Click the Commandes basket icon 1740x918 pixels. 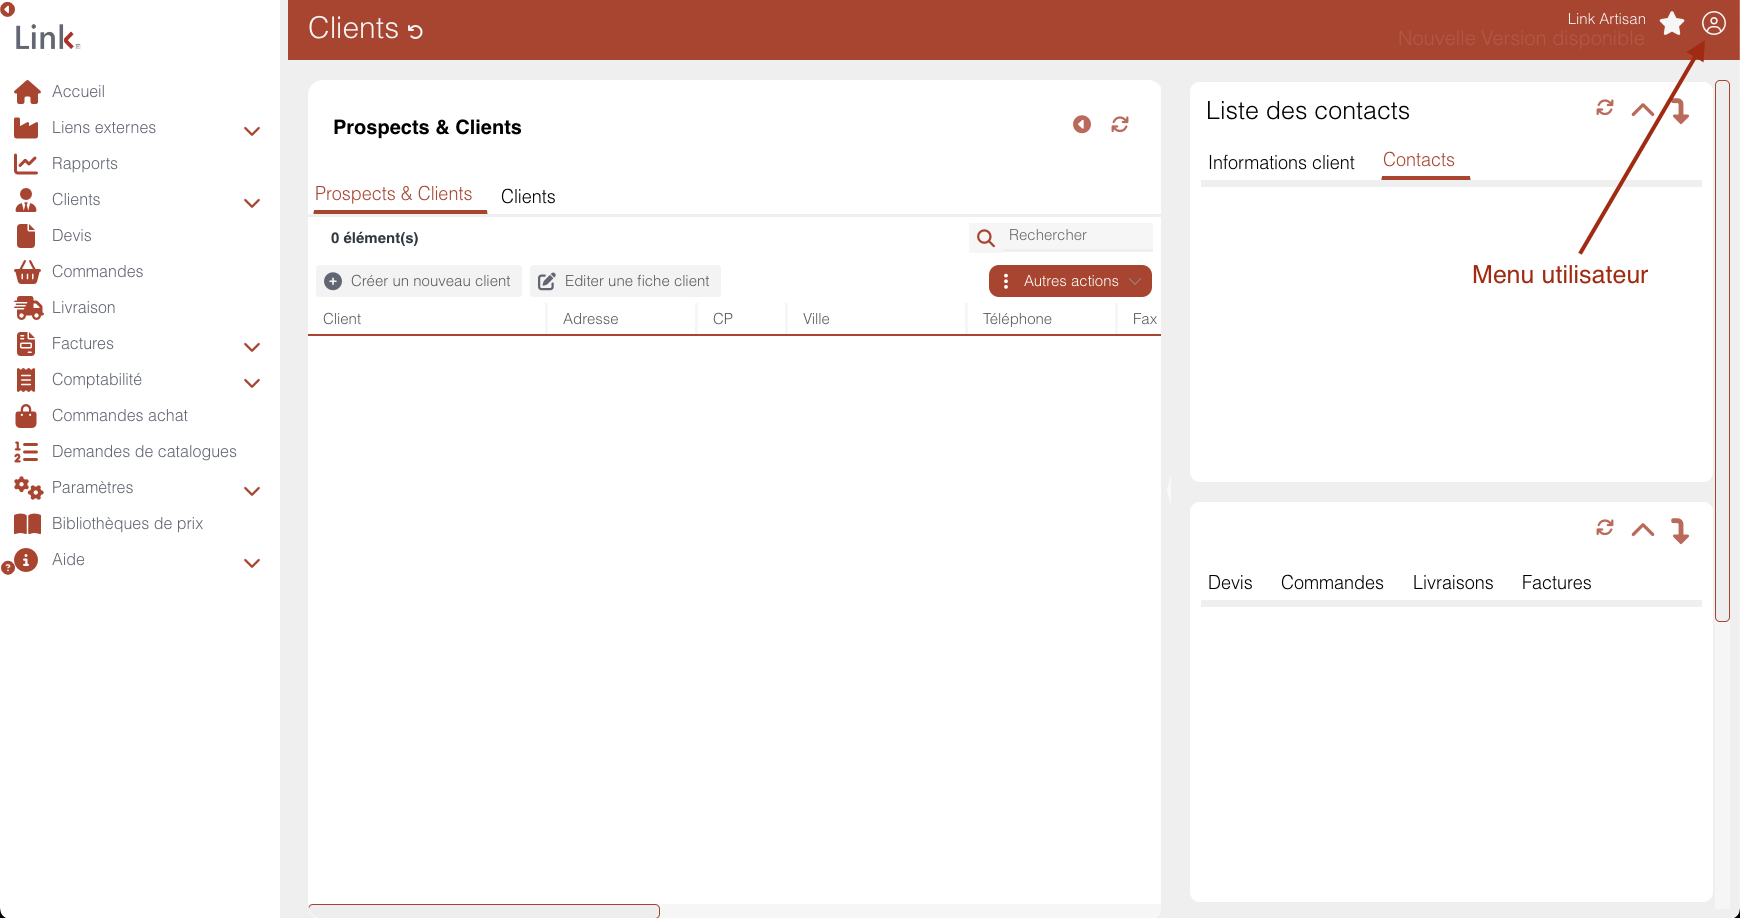[x=27, y=272]
